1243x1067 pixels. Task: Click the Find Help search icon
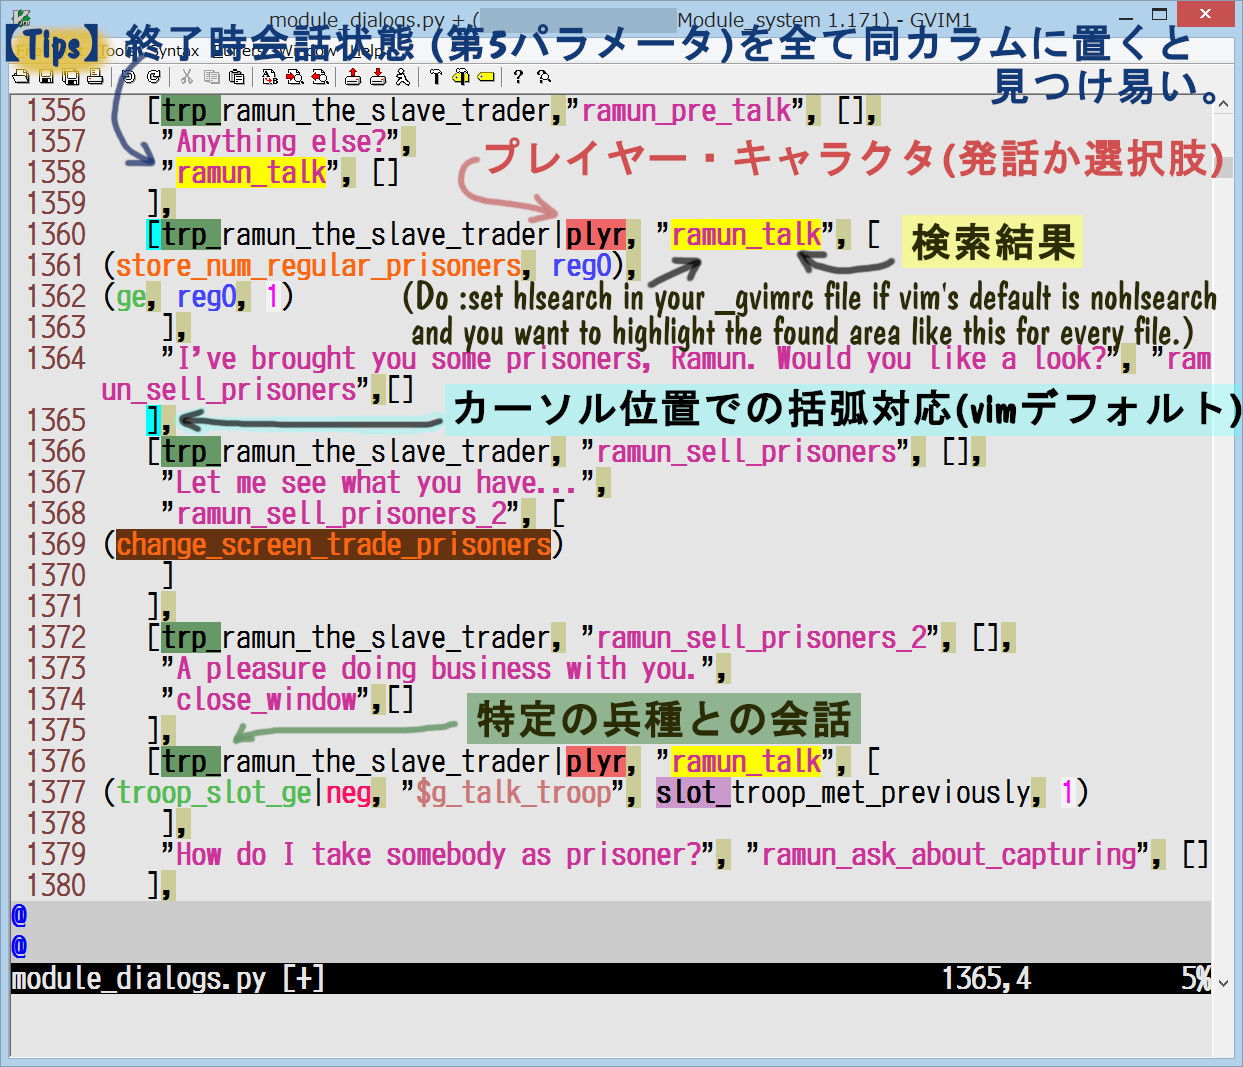tap(543, 77)
